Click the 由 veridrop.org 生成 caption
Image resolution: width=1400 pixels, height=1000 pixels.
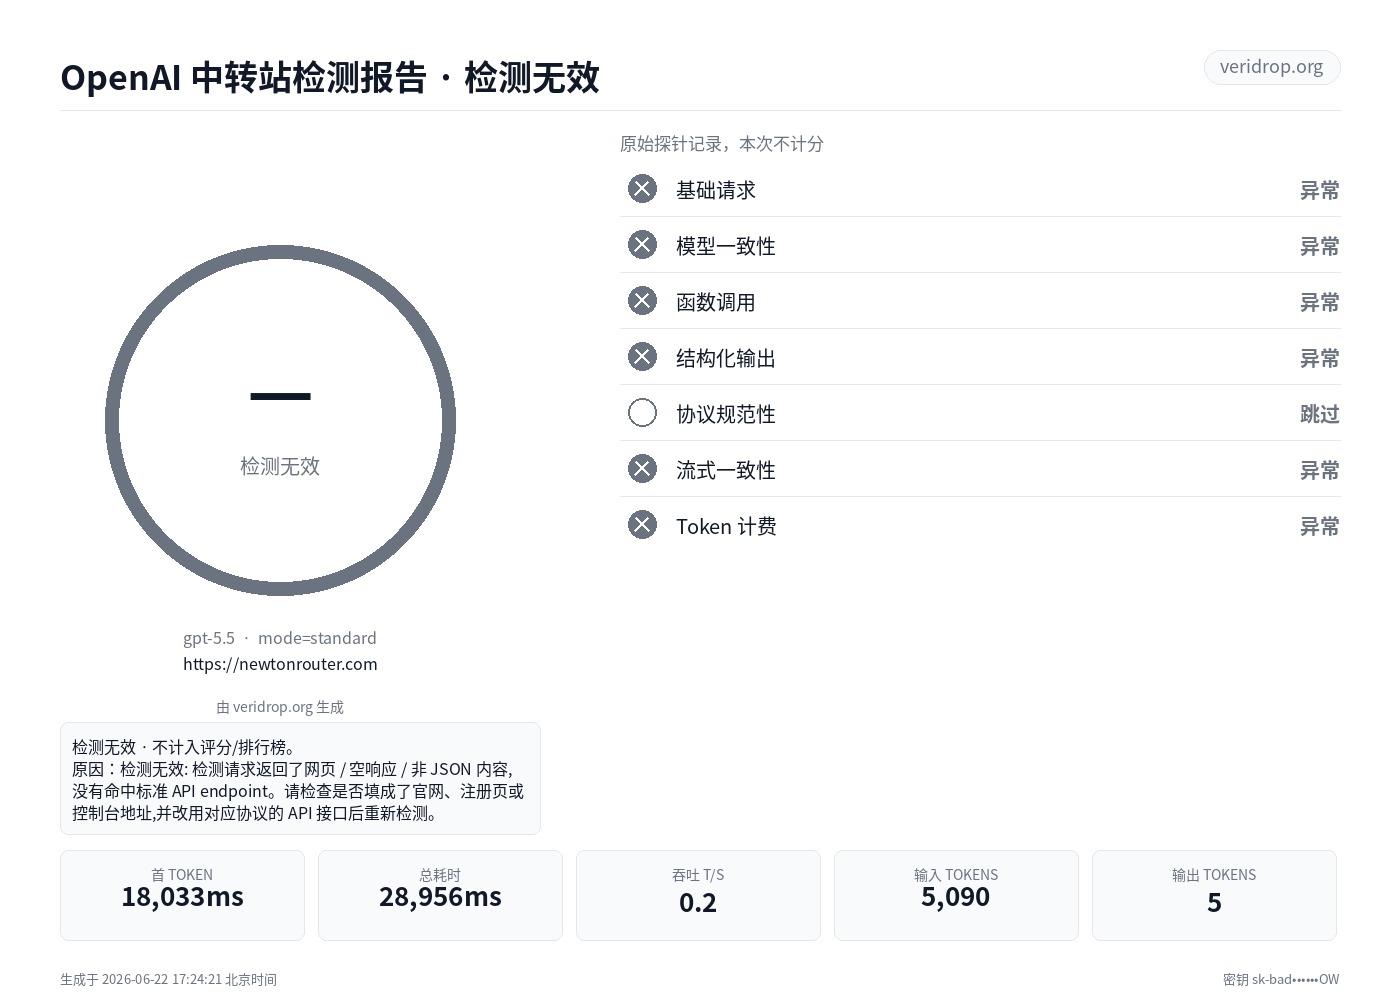click(280, 707)
